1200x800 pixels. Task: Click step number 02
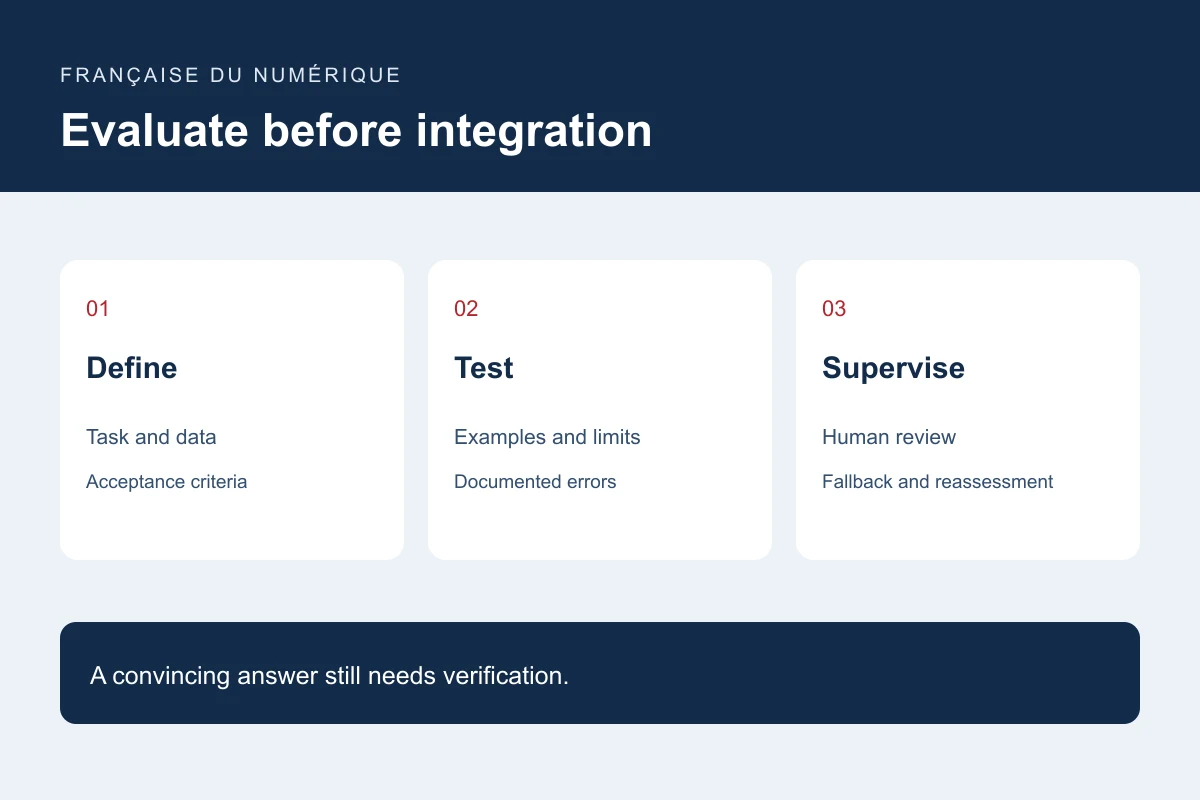(x=466, y=308)
